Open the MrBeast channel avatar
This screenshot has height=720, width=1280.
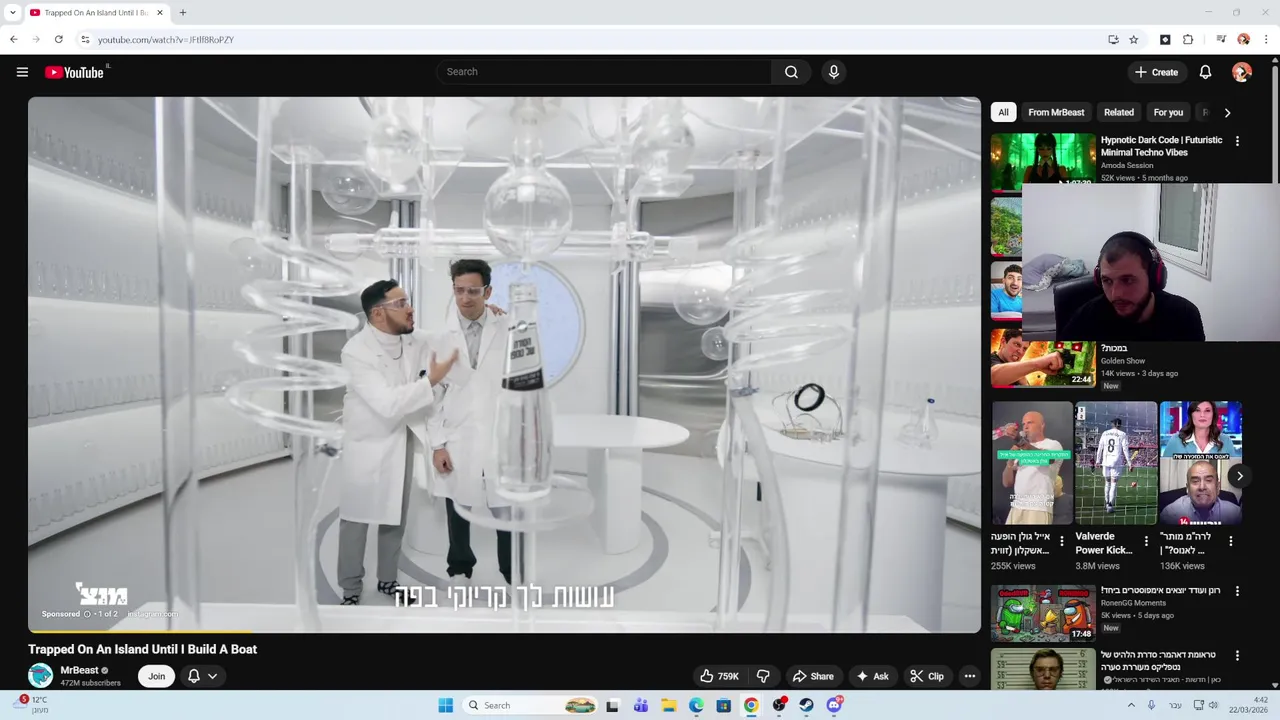click(40, 676)
